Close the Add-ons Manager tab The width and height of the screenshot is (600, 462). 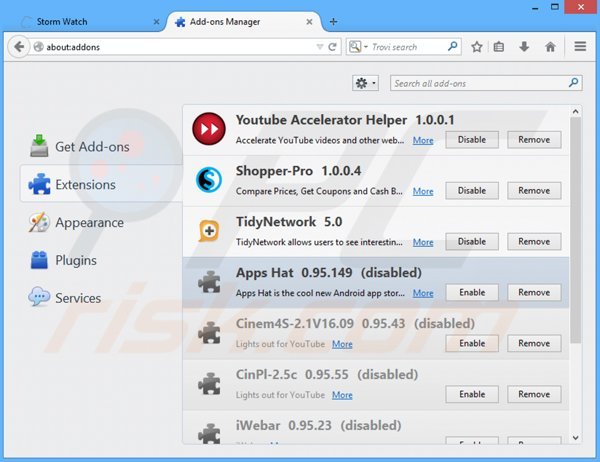click(309, 22)
